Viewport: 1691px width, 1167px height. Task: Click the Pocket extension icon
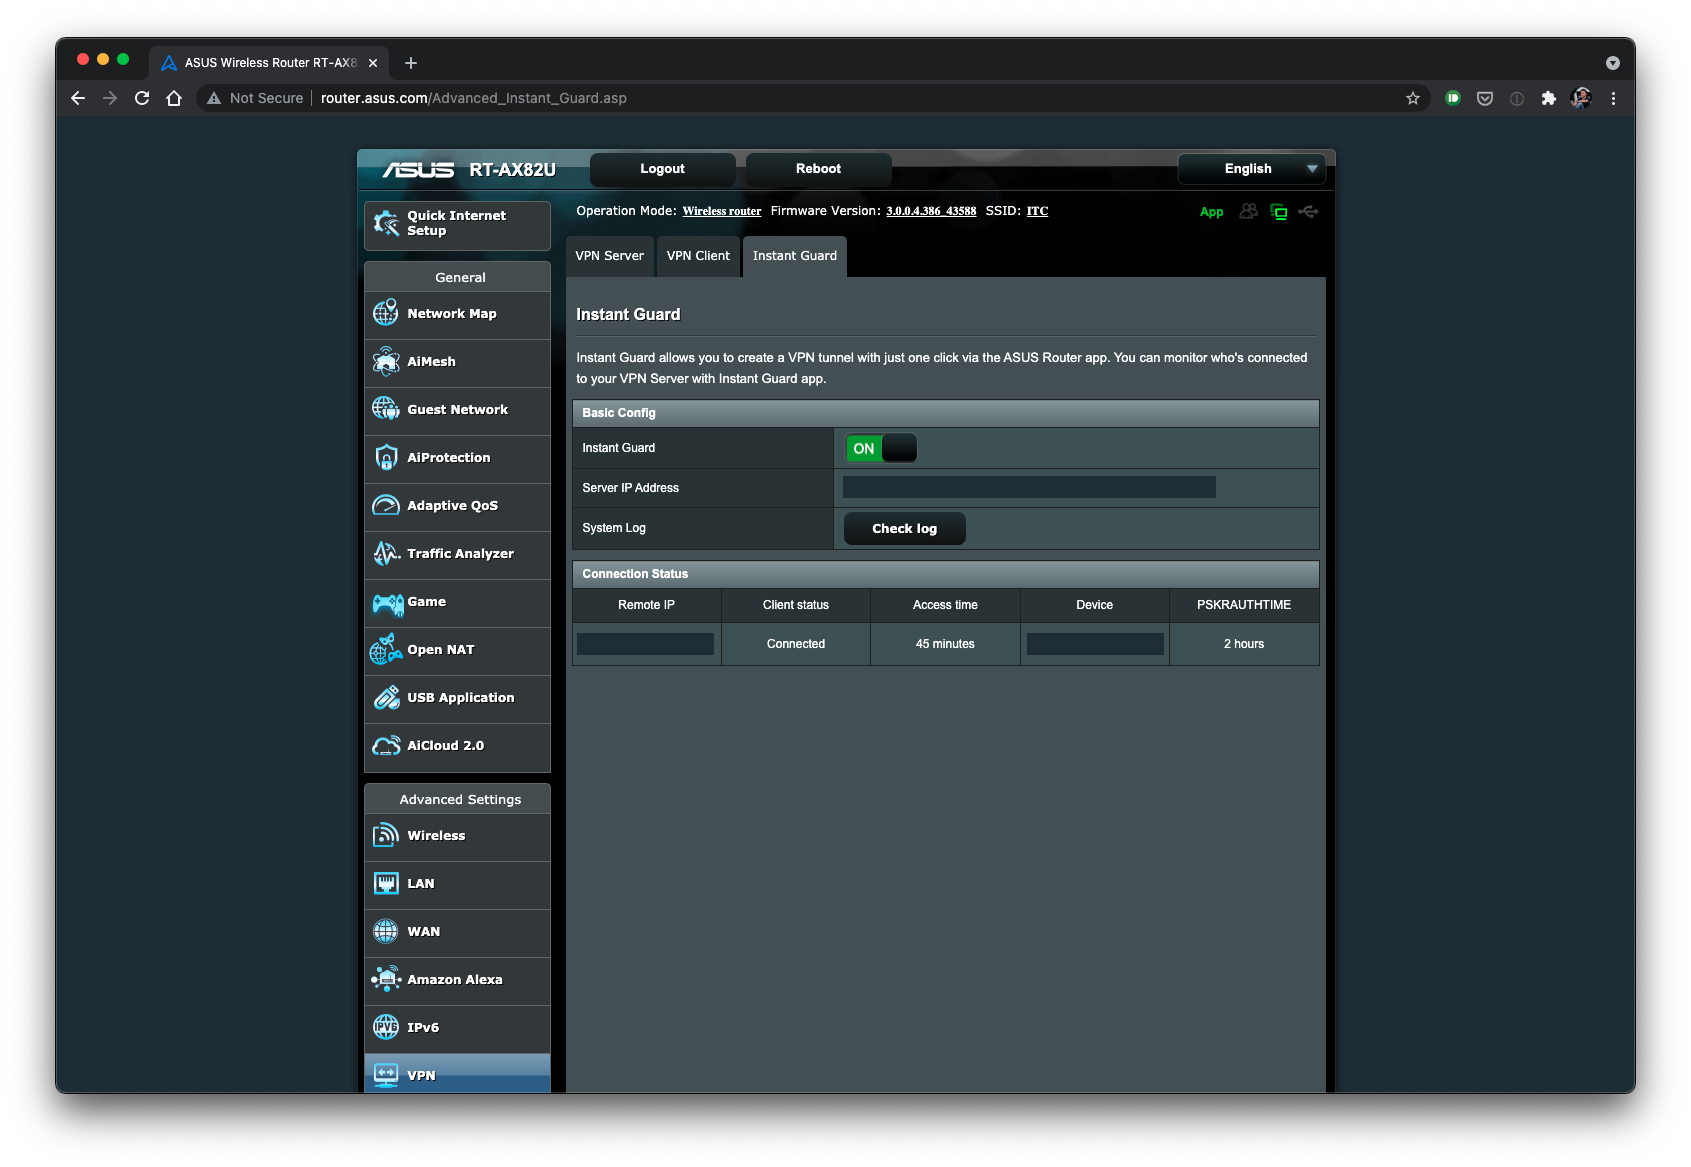coord(1485,98)
